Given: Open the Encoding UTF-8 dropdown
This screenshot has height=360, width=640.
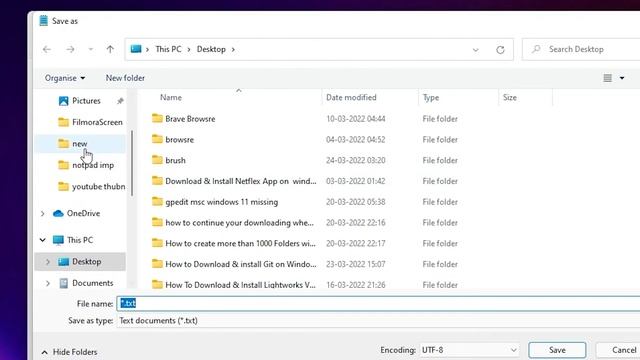Looking at the screenshot, I should (x=470, y=350).
